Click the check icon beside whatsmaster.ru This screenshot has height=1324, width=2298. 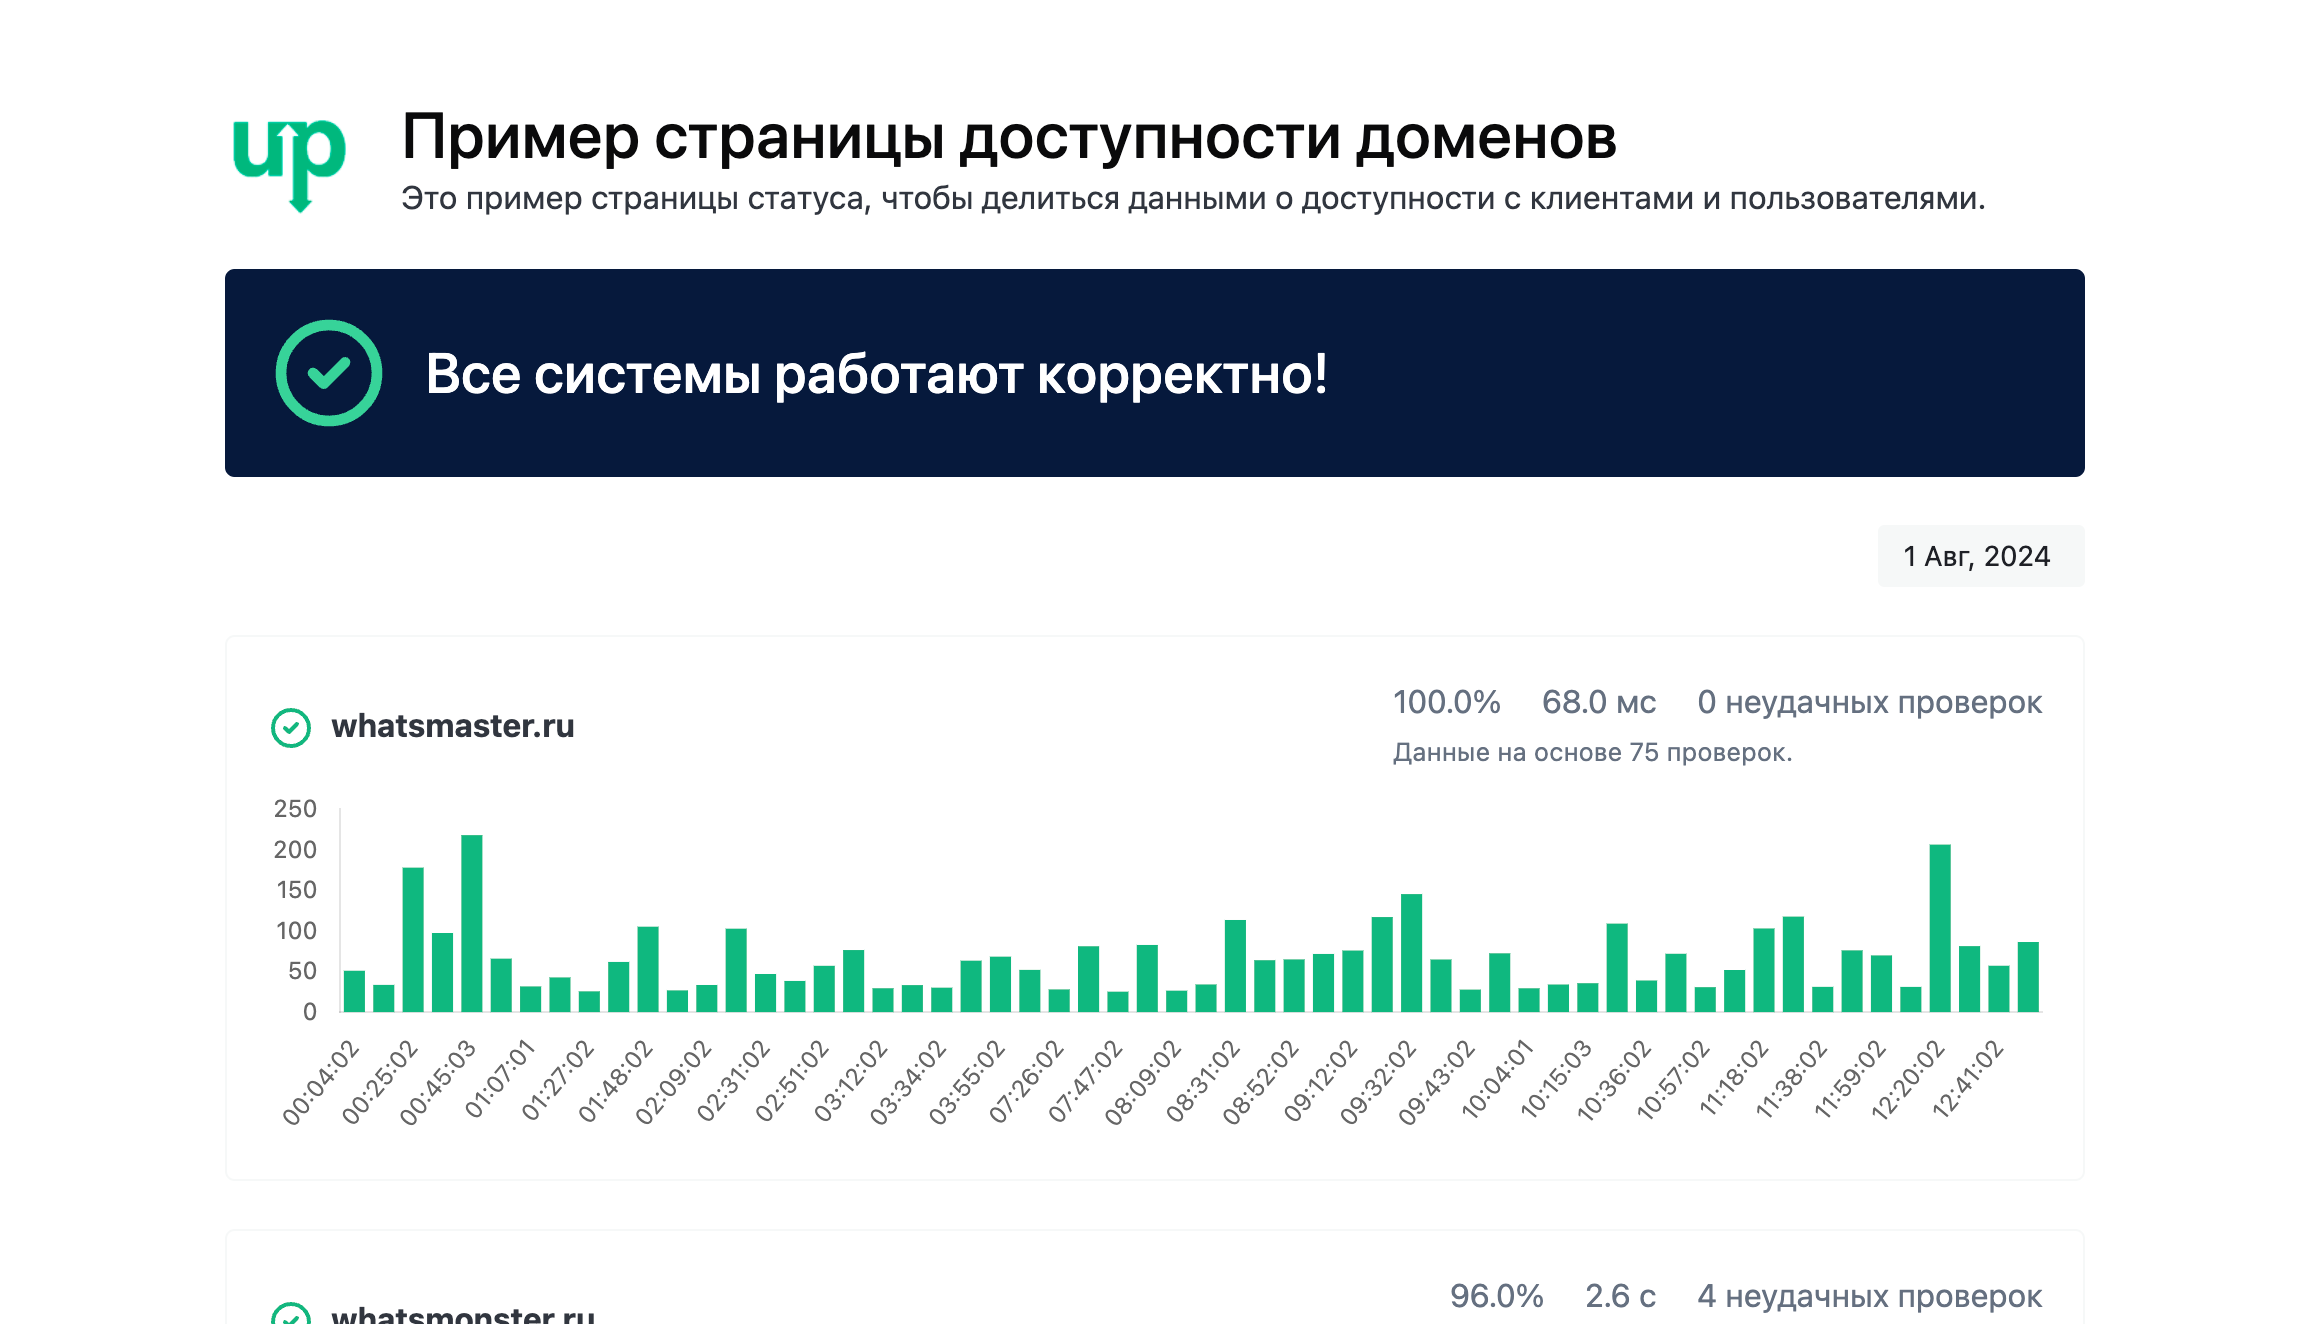click(x=291, y=727)
